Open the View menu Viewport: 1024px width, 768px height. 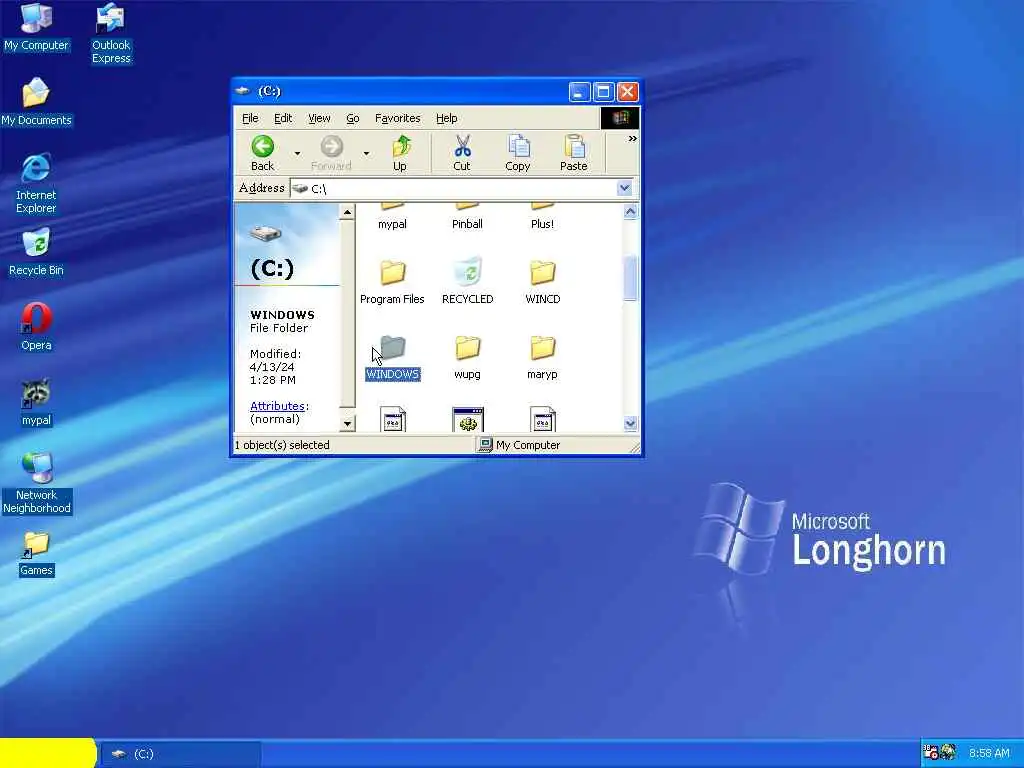tap(319, 118)
